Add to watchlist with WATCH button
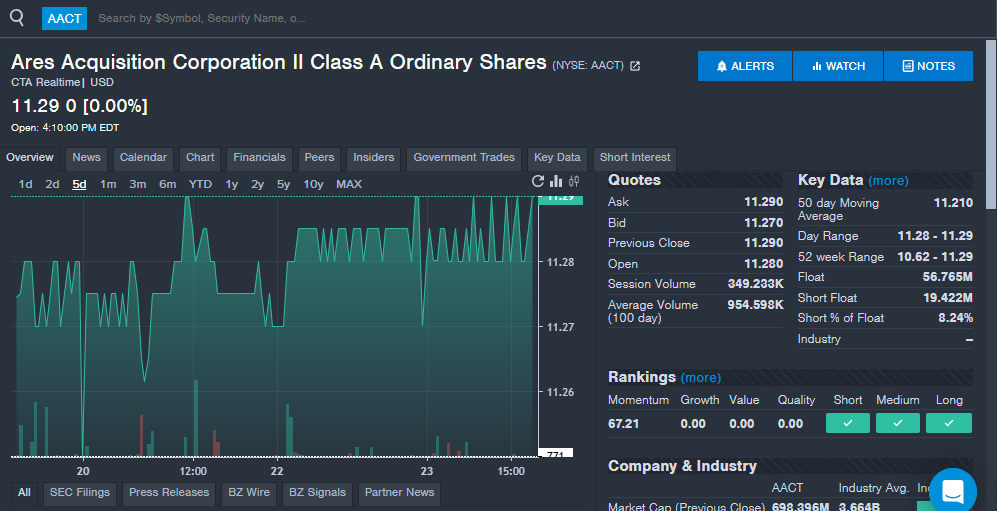The height and width of the screenshot is (511, 997). click(x=838, y=66)
